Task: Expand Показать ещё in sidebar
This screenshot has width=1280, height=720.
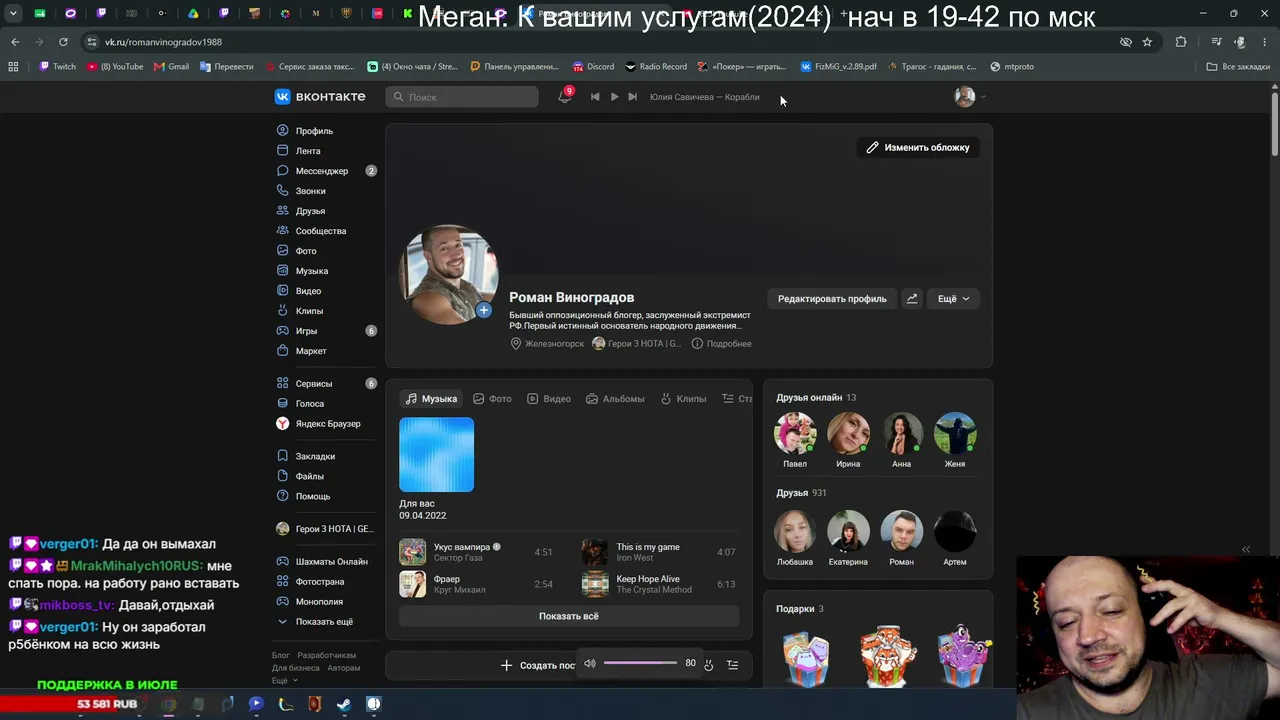Action: 324,622
